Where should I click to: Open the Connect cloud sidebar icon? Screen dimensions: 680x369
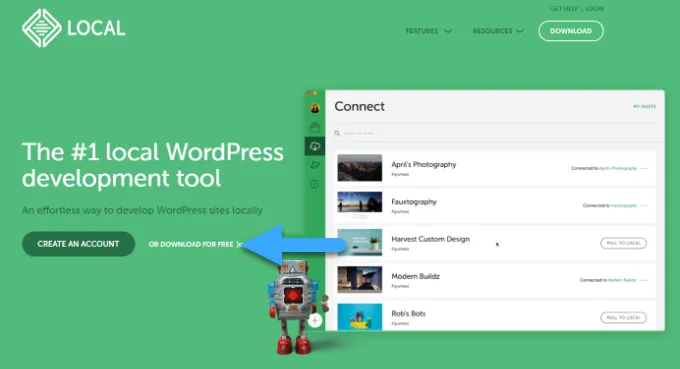(315, 146)
